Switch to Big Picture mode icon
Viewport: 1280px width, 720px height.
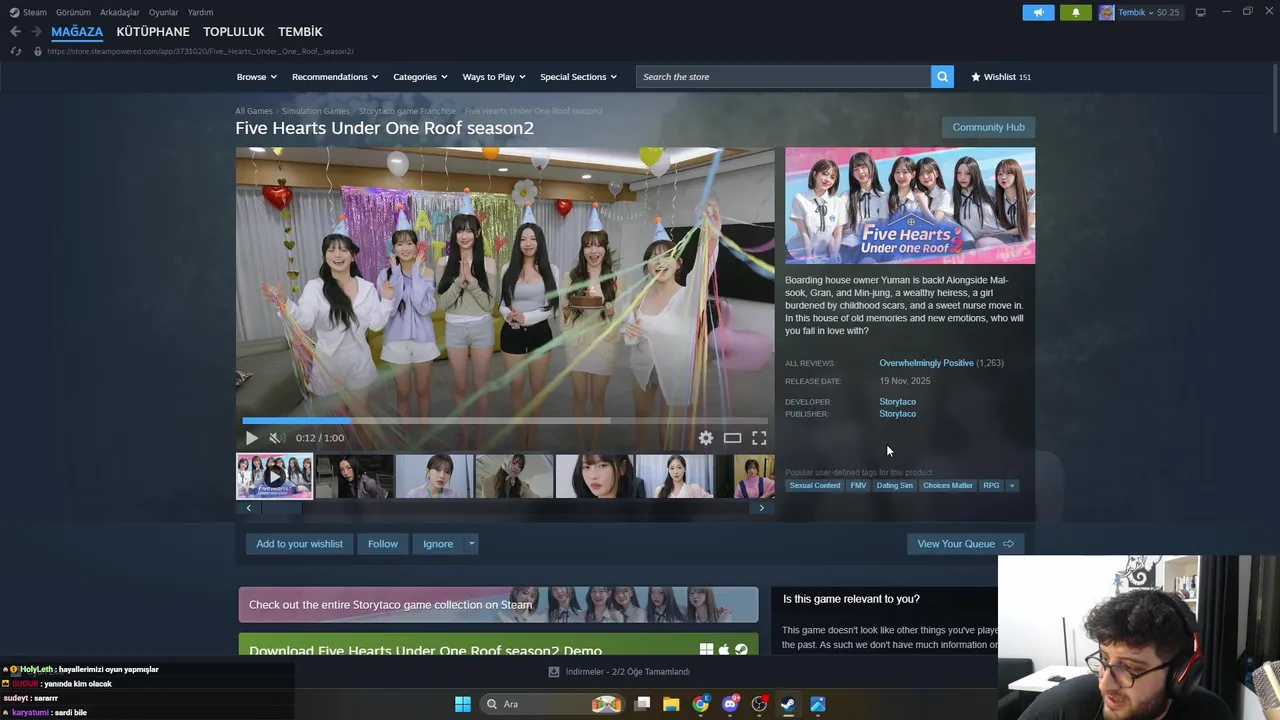(1201, 12)
